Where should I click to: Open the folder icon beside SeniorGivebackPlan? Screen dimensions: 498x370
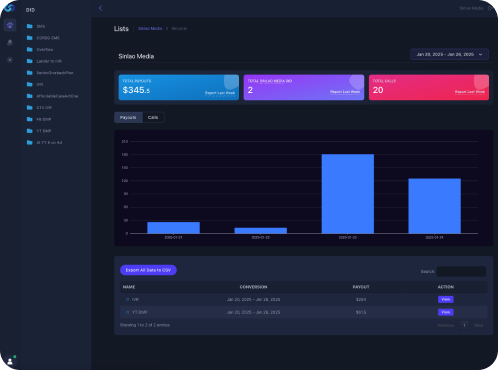[x=30, y=72]
